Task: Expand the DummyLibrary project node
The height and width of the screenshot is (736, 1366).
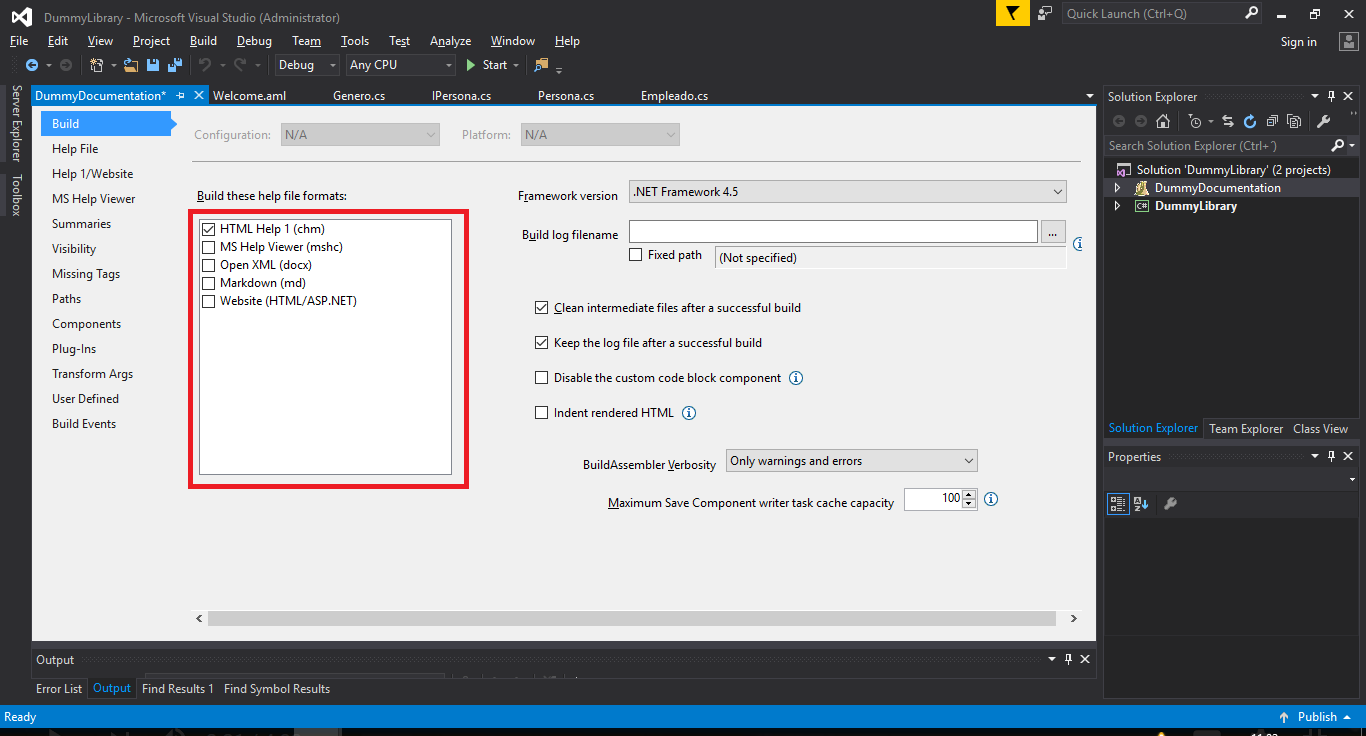Action: pyautogui.click(x=1118, y=206)
